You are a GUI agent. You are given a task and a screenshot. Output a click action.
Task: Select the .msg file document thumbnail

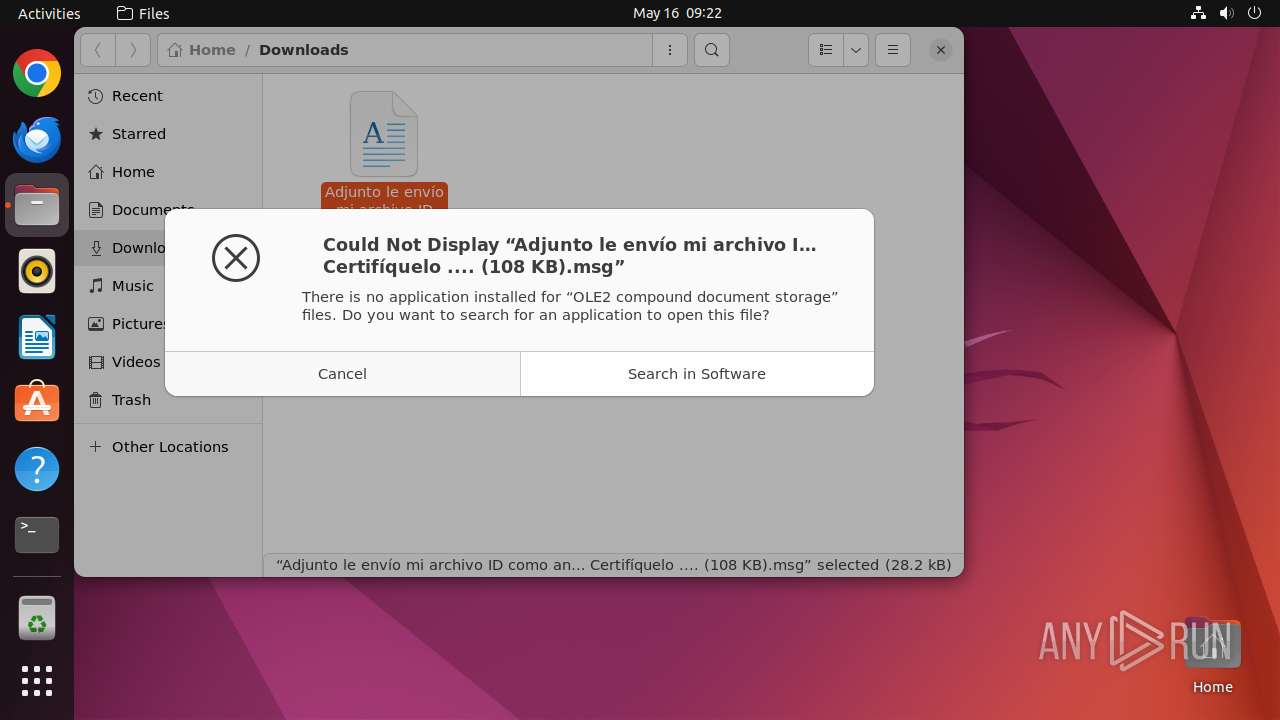click(x=384, y=134)
